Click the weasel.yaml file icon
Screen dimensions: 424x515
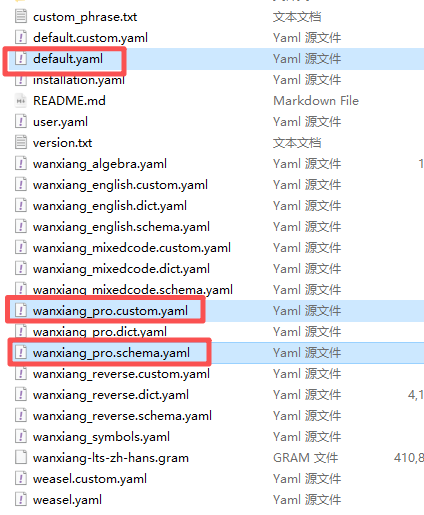click(x=21, y=499)
